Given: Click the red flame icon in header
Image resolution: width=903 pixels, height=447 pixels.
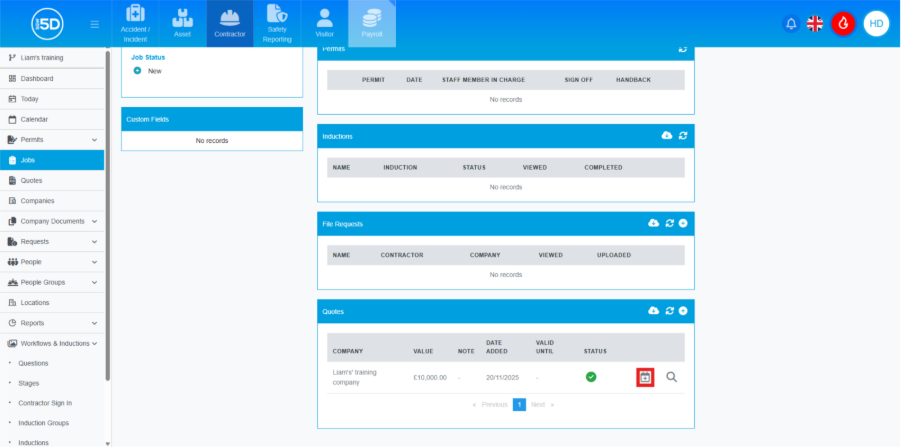Looking at the screenshot, I should 843,24.
